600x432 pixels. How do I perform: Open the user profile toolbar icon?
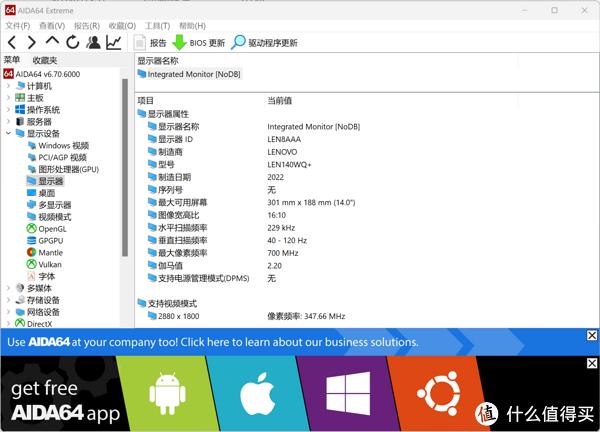93,42
